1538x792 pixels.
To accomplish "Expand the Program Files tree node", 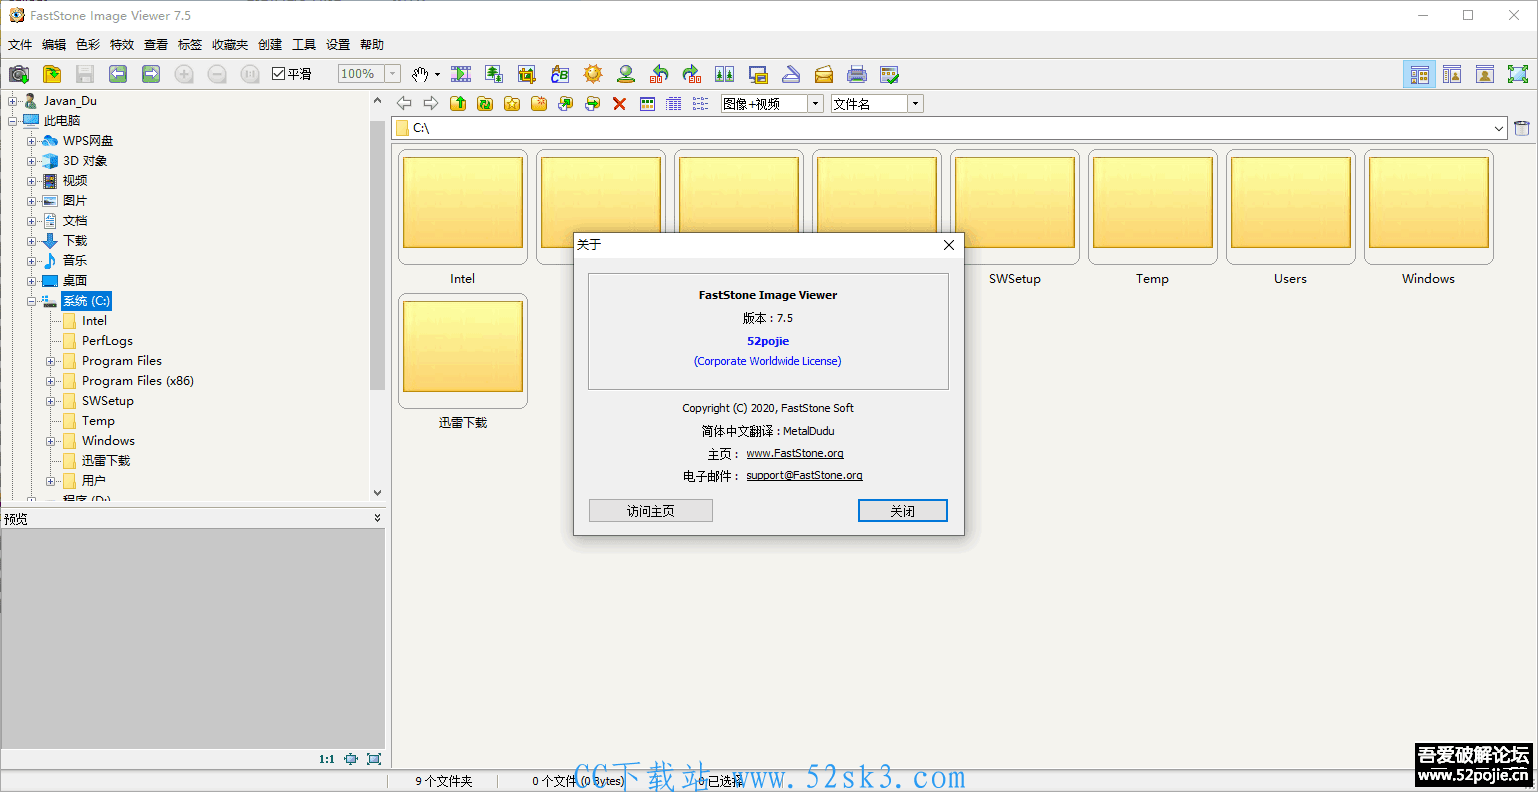I will [51, 361].
